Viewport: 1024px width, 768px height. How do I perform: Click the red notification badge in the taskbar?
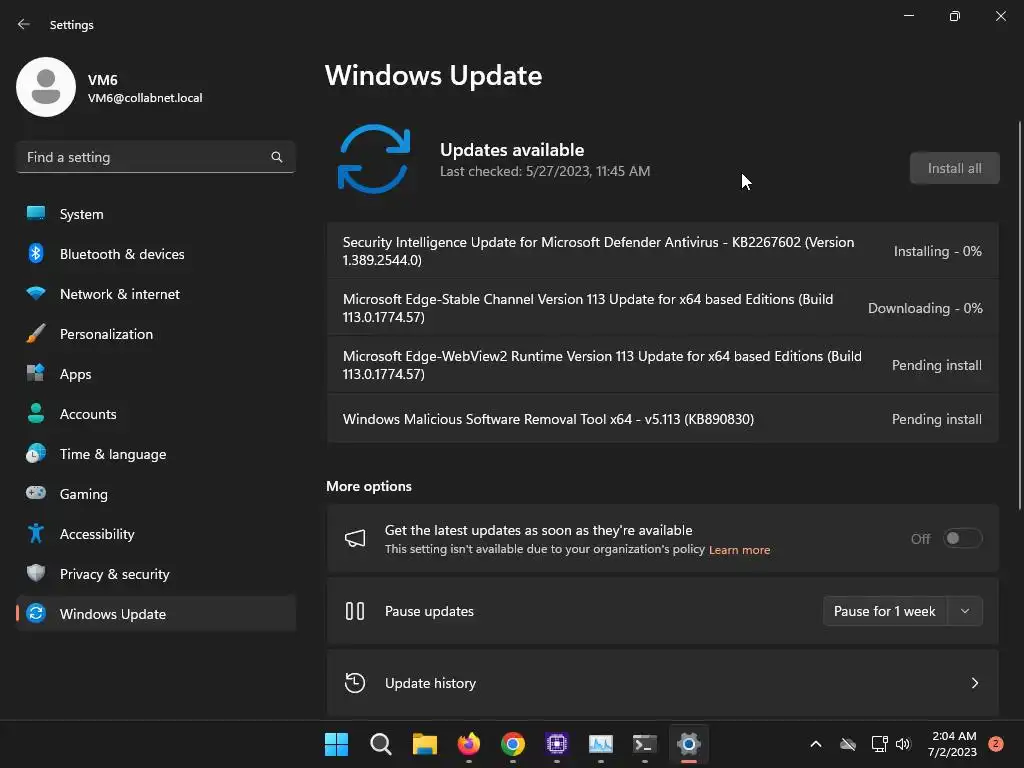[996, 744]
